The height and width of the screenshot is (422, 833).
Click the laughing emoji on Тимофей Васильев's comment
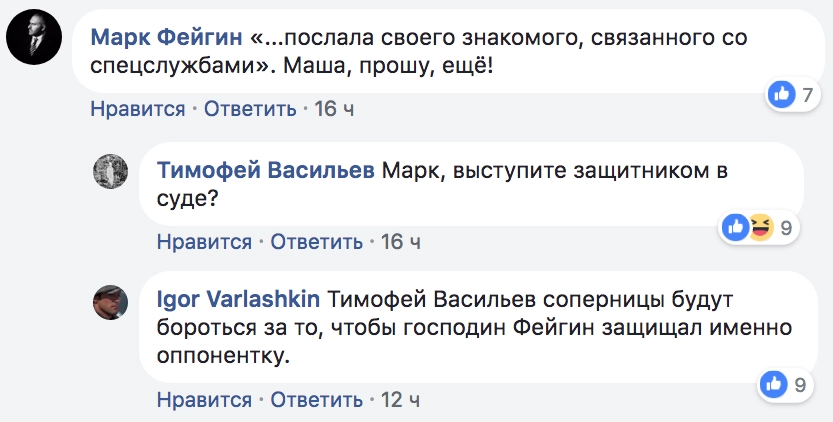(760, 228)
